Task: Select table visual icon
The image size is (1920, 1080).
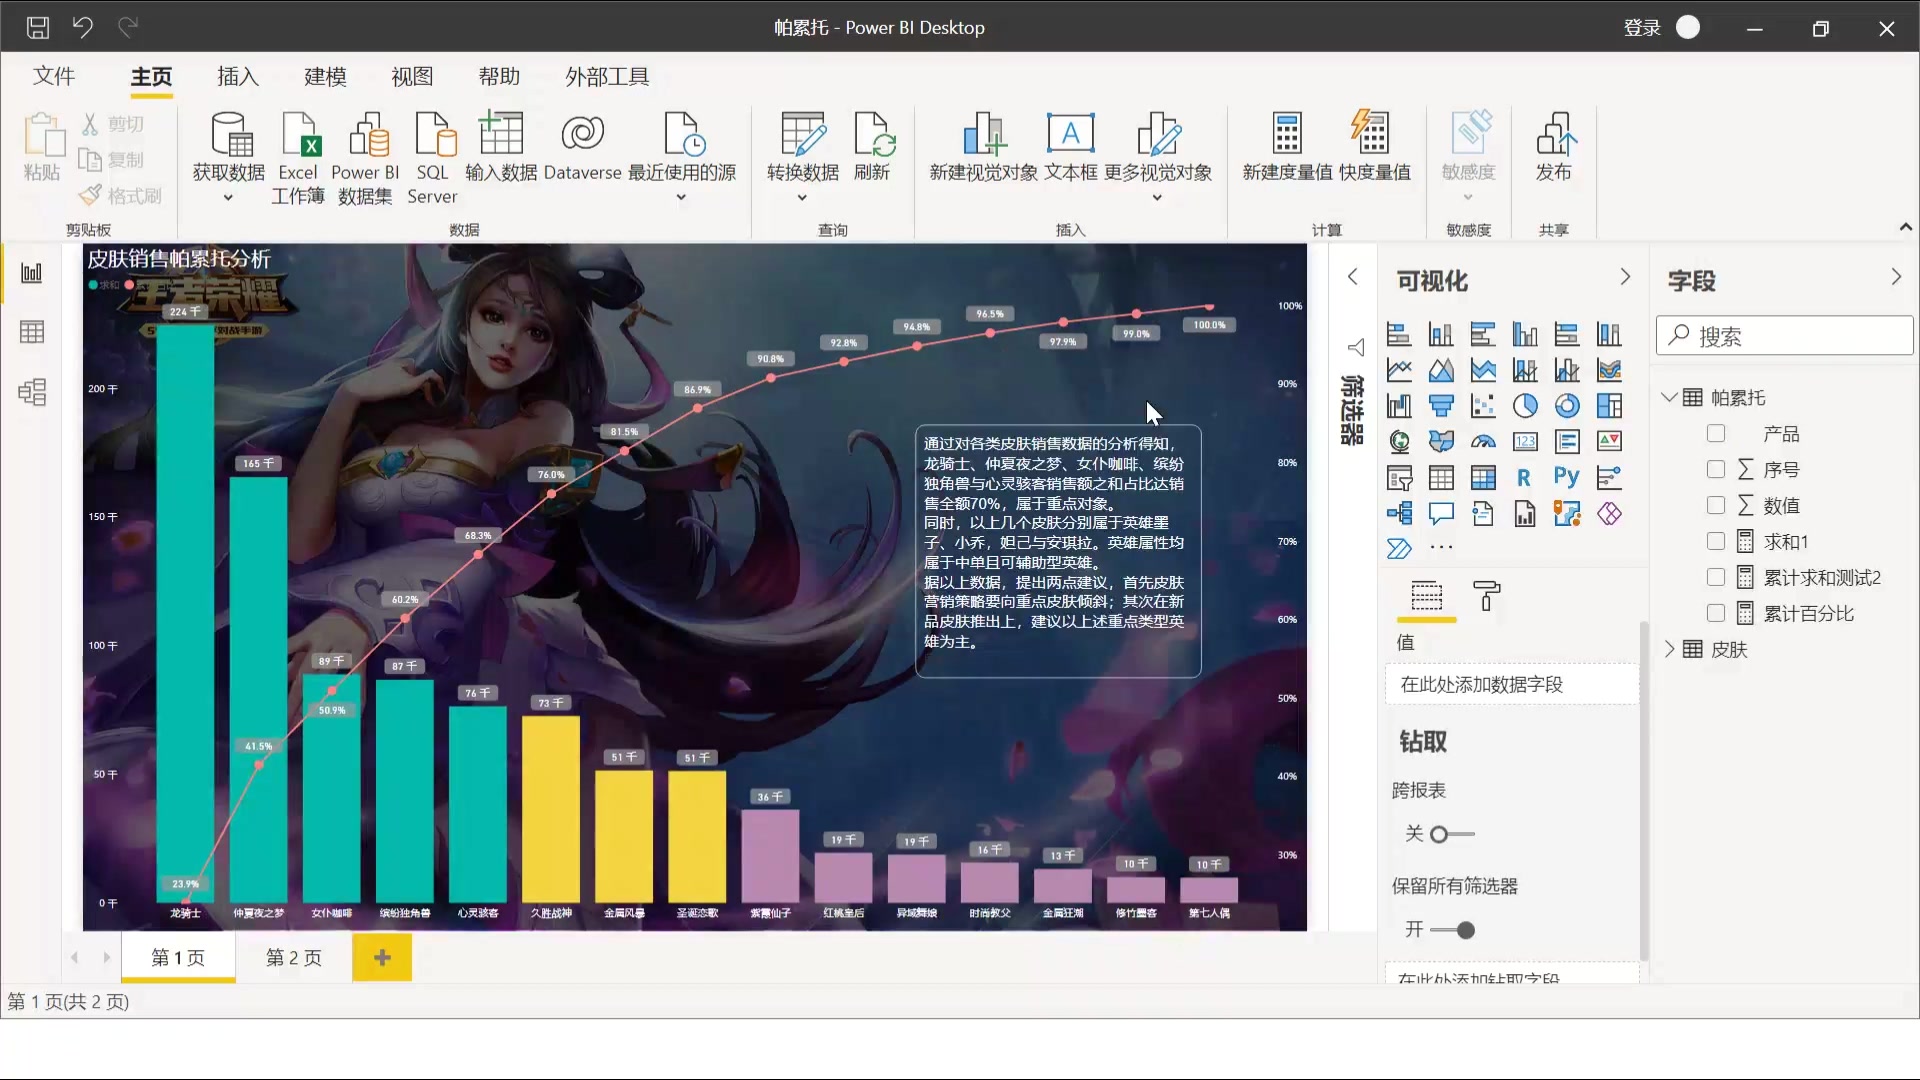Action: (1441, 478)
